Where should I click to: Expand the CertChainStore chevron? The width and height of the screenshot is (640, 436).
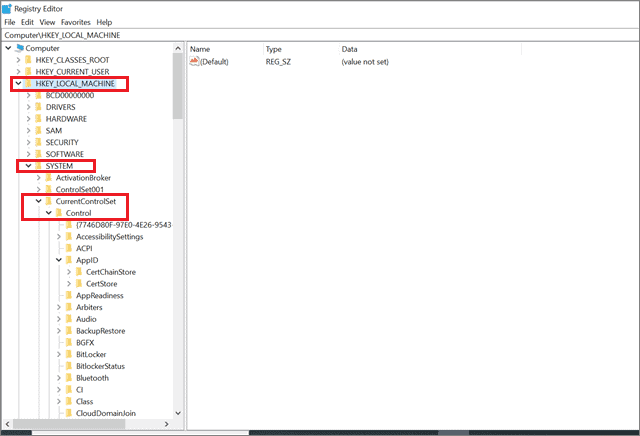[69, 272]
